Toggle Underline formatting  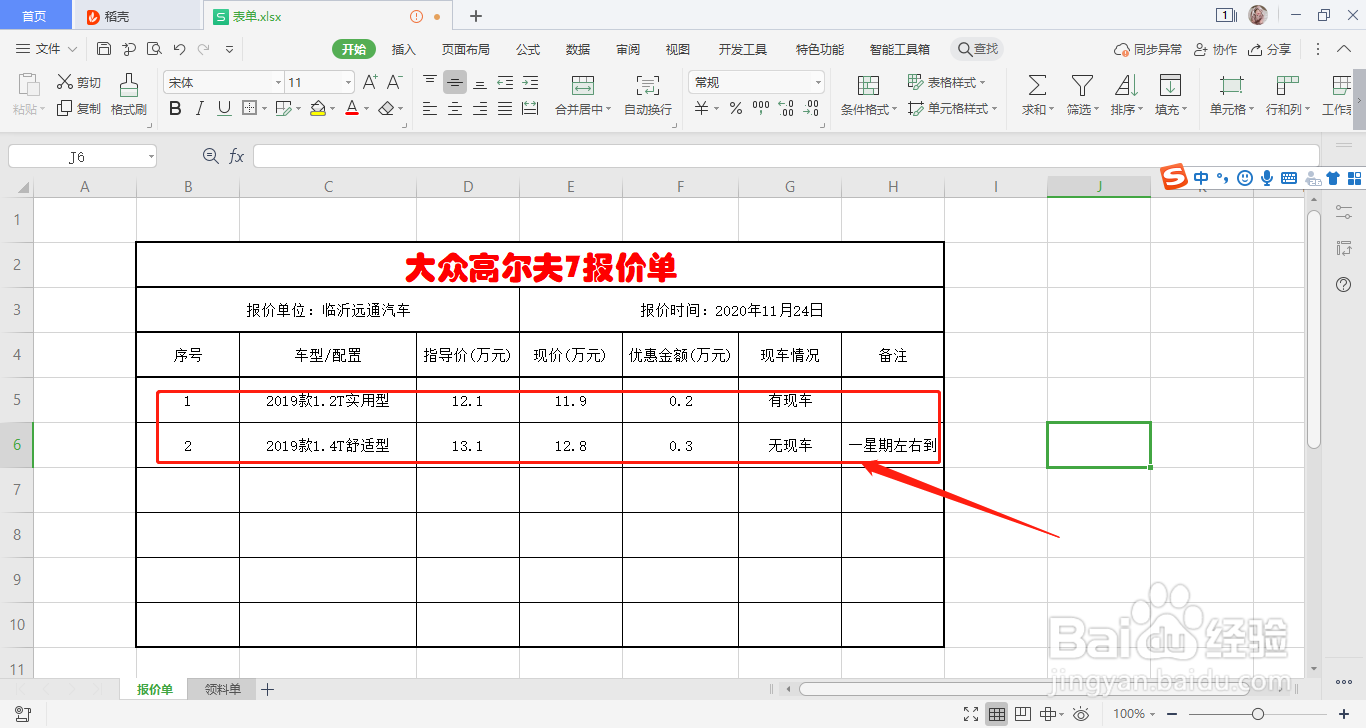[224, 108]
